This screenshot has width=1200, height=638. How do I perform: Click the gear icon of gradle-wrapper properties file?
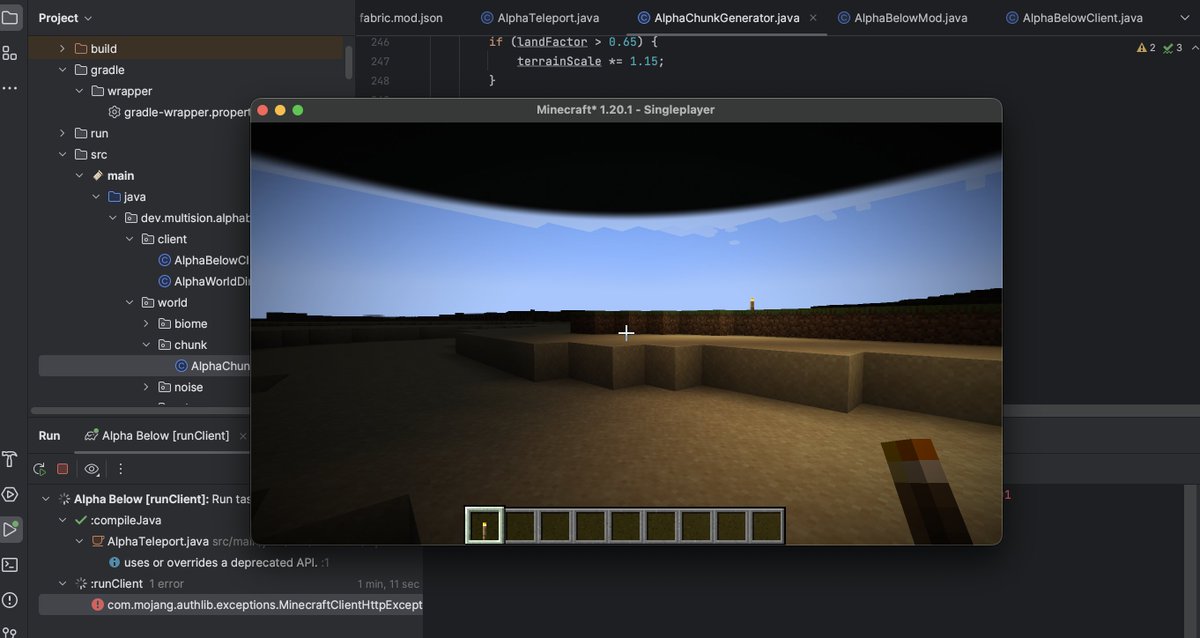[x=114, y=112]
